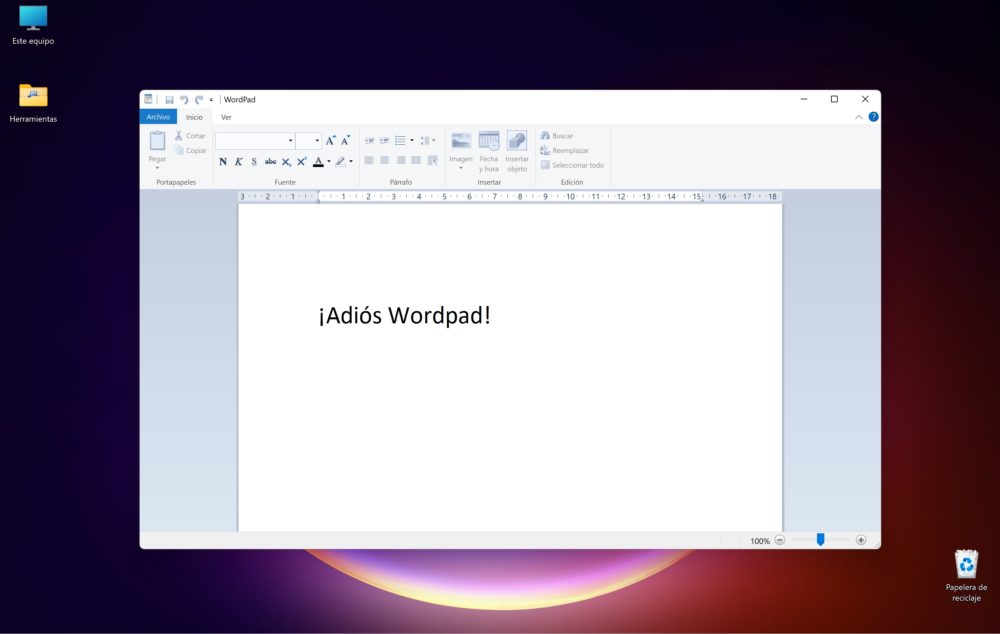
Task: Center align the paragraph text
Action: pyautogui.click(x=385, y=160)
